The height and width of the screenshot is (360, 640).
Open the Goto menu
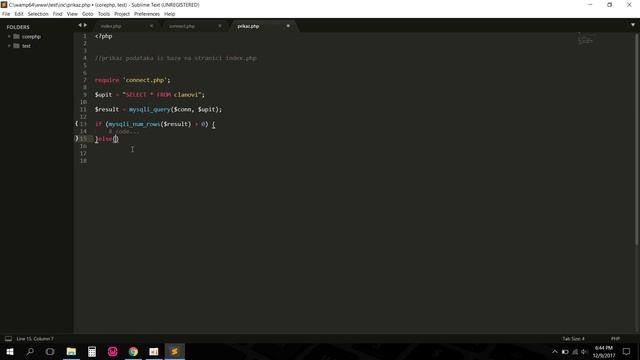pos(87,14)
